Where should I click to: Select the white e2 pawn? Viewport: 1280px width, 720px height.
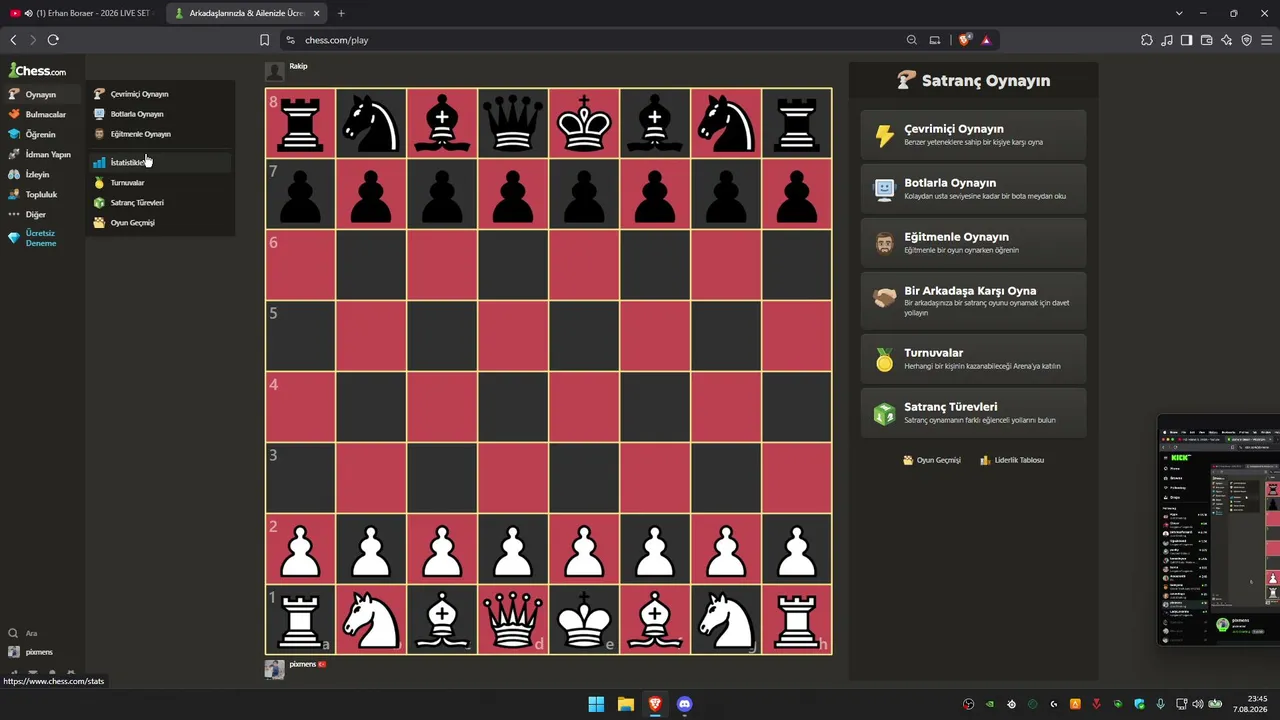click(x=584, y=549)
